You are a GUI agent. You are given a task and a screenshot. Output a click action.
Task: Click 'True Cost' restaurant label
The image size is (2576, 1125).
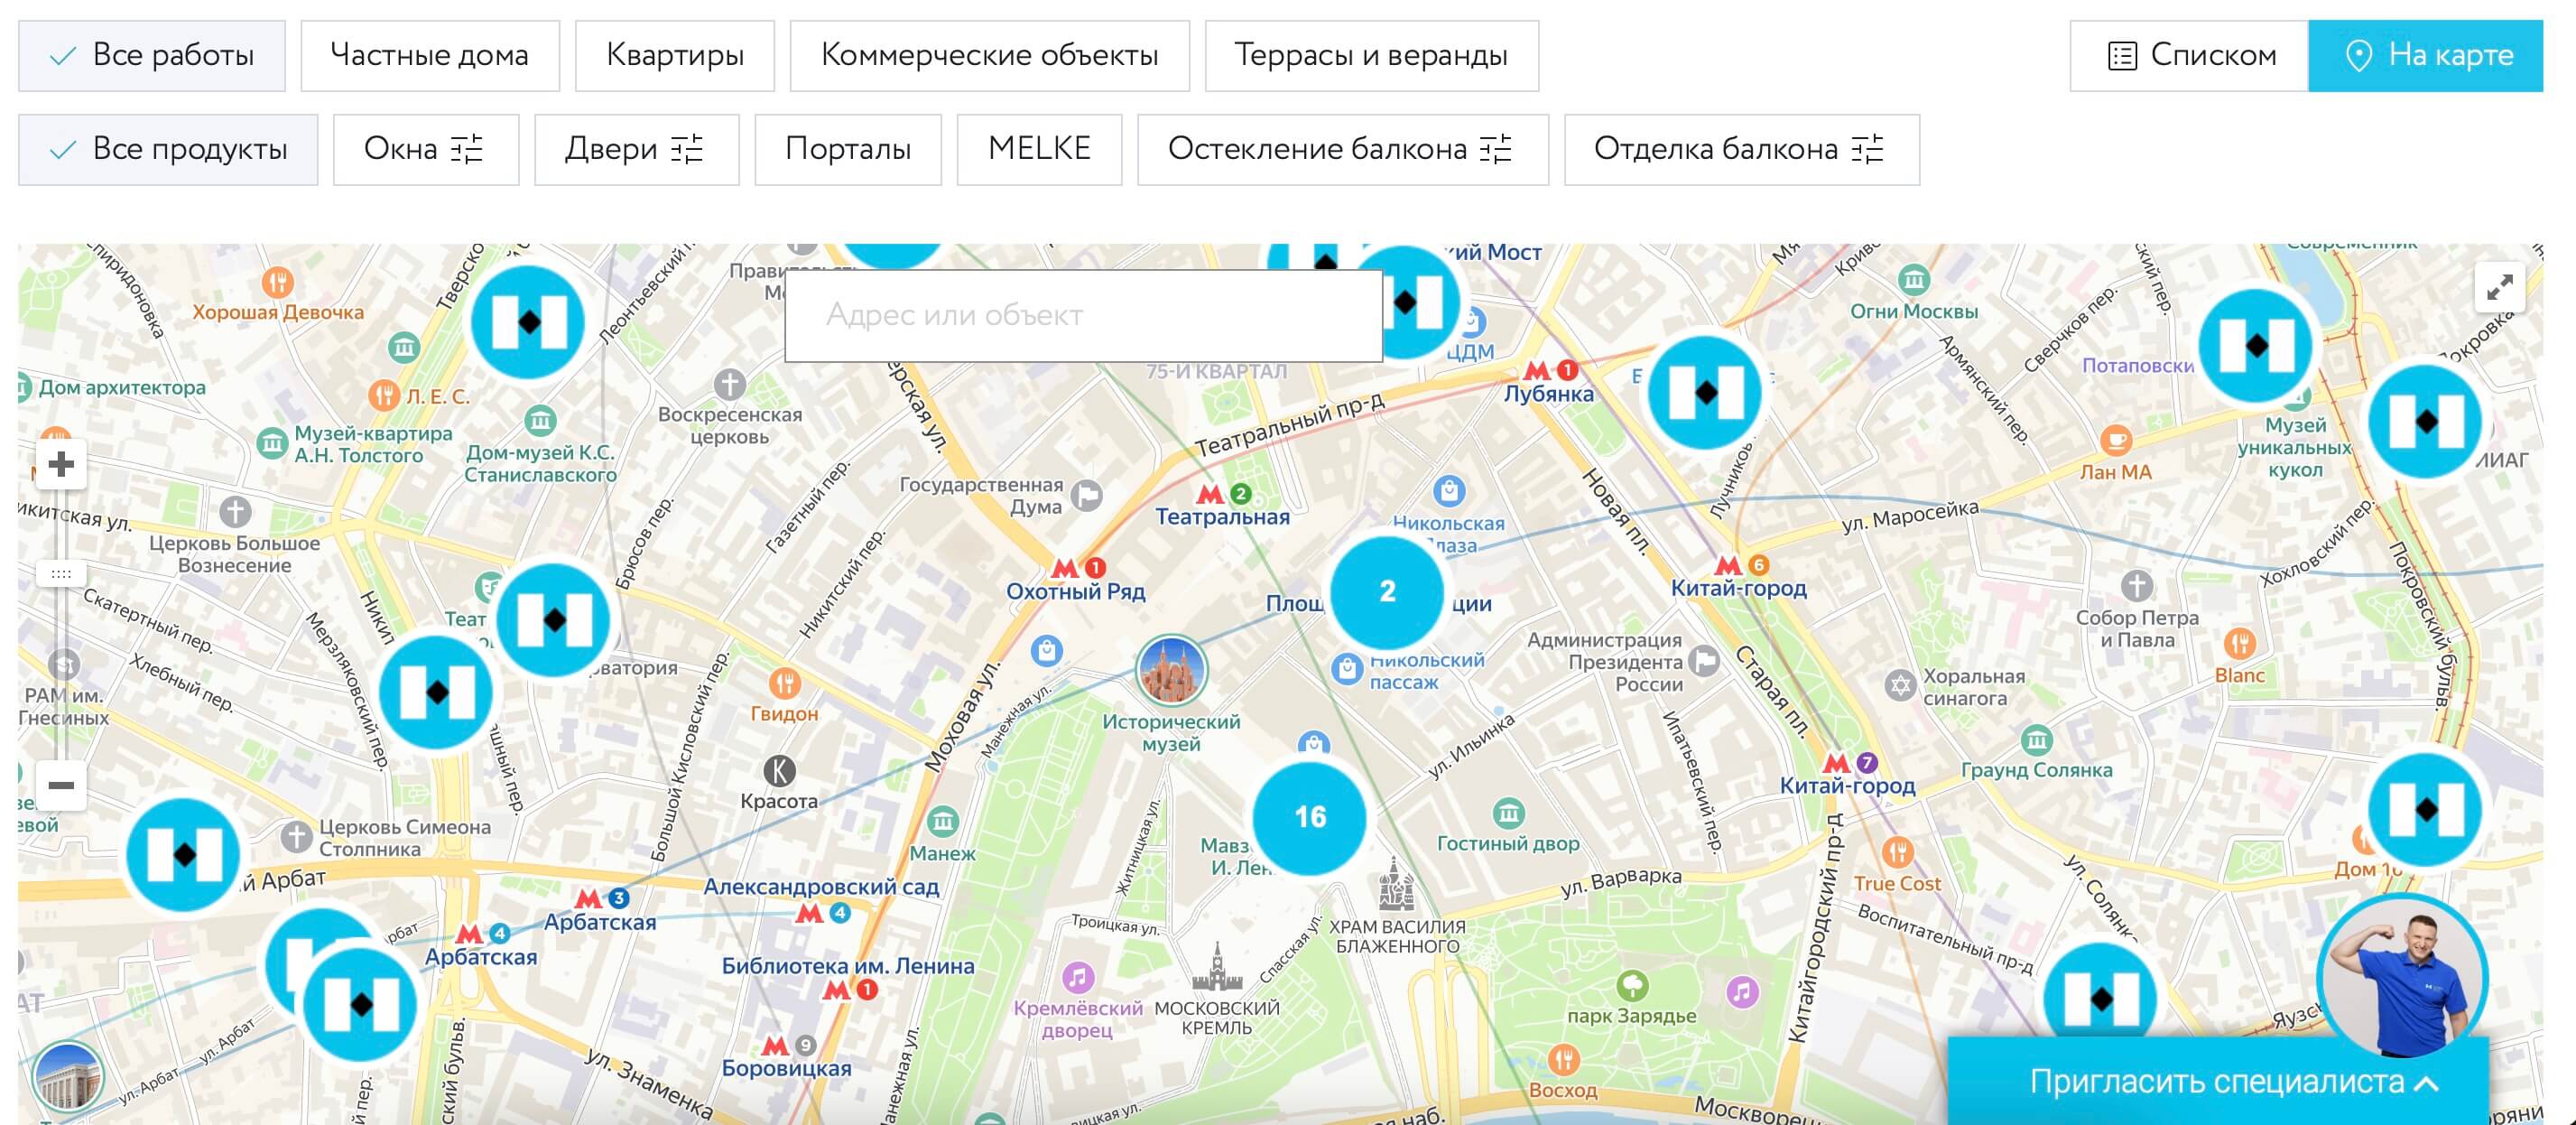1897,884
